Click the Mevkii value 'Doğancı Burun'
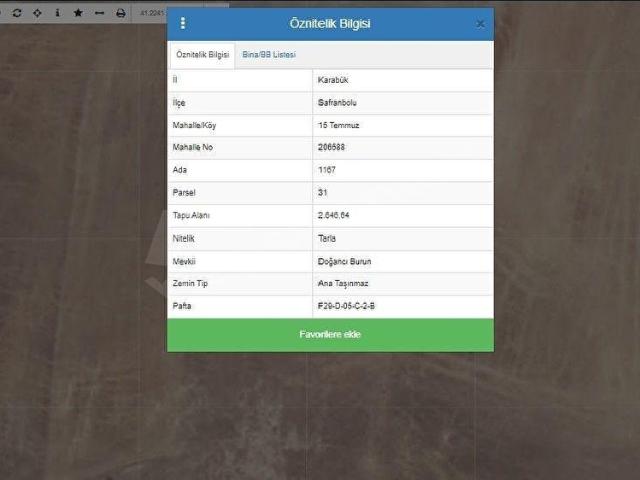The height and width of the screenshot is (480, 640). point(344,261)
